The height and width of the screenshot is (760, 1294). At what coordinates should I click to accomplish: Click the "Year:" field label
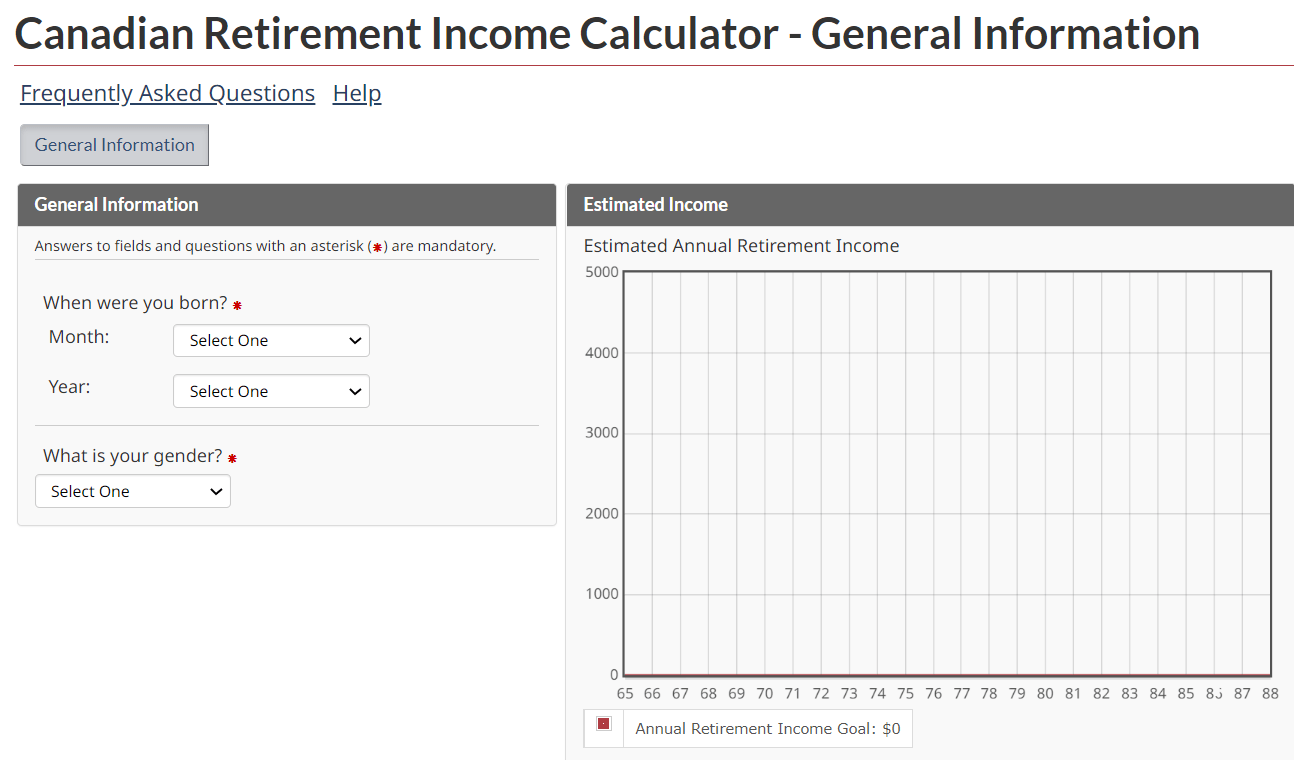[69, 387]
